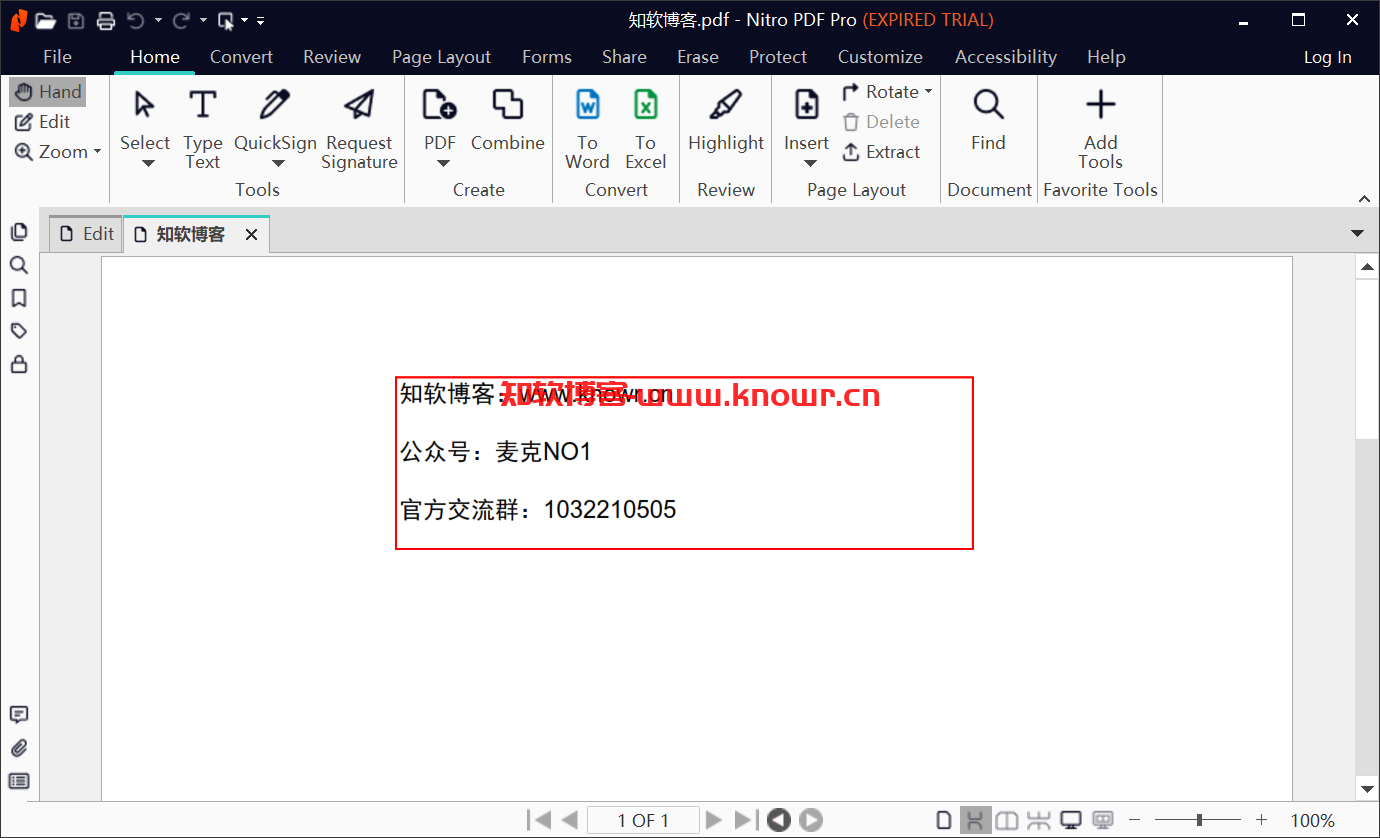Click the Log In link

[1327, 57]
